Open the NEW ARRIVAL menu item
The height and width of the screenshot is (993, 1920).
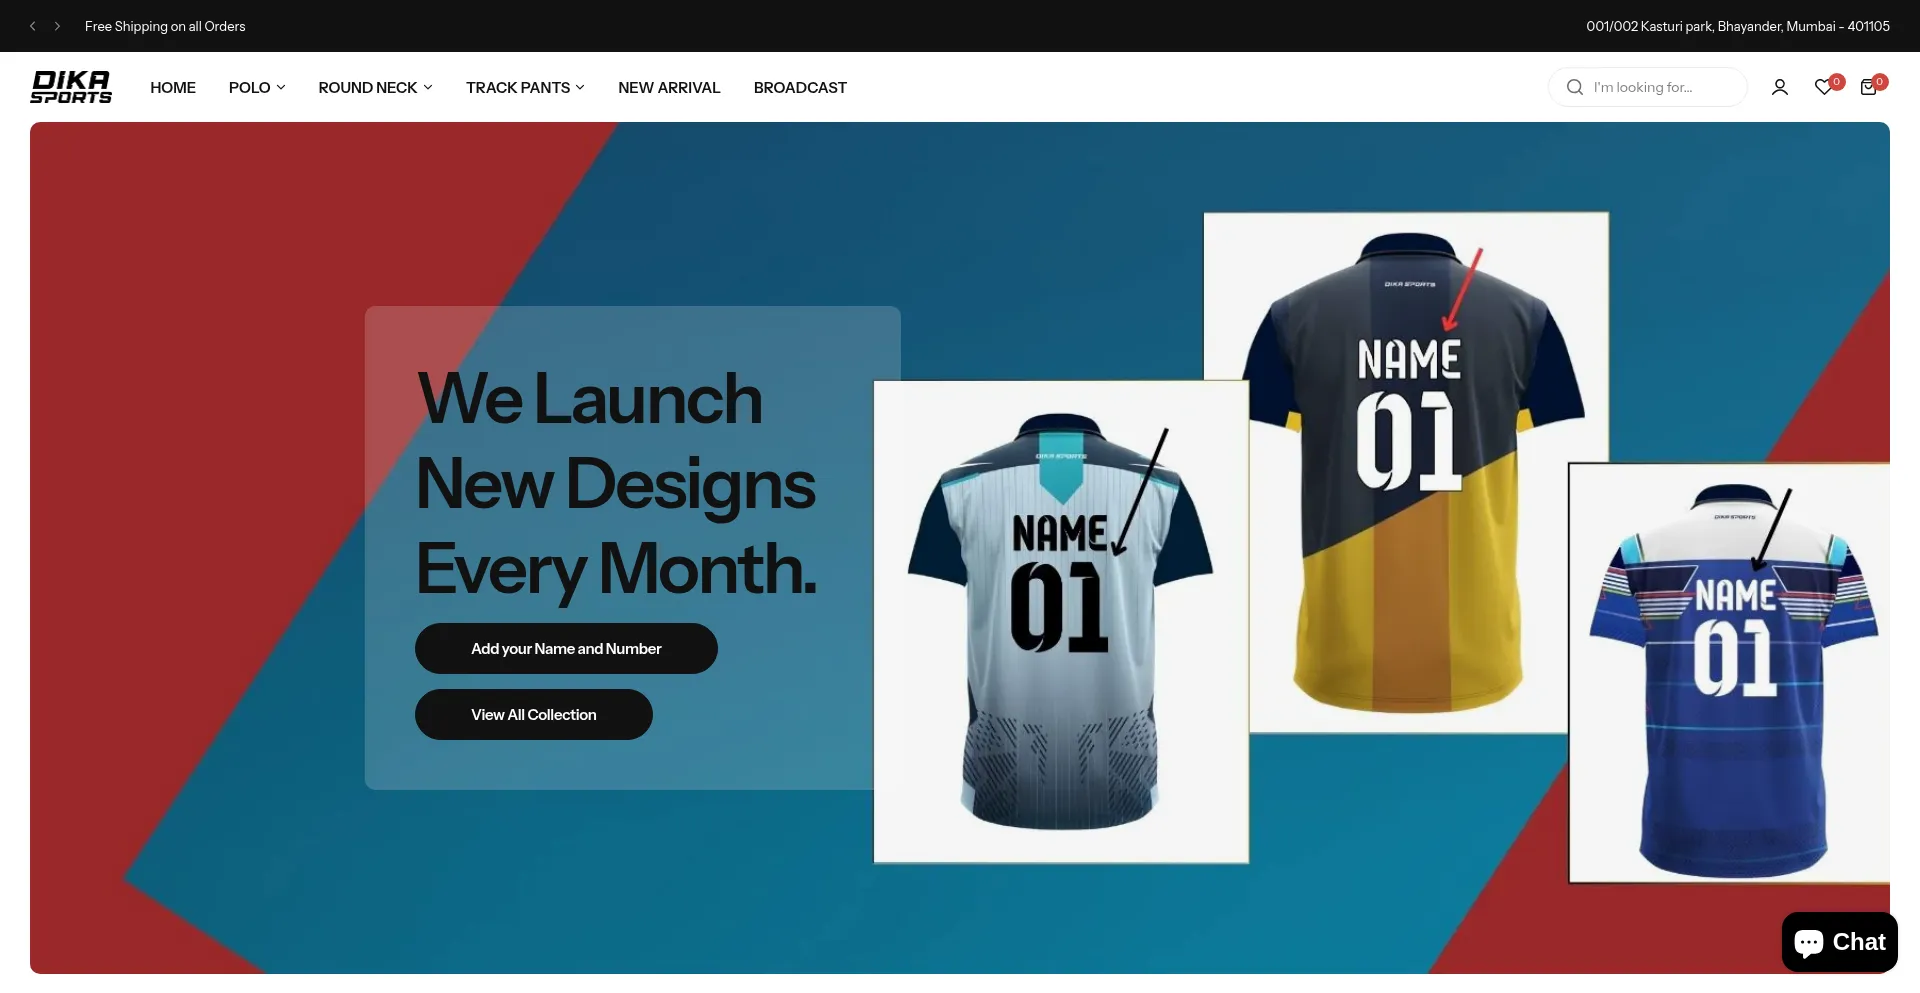(669, 88)
